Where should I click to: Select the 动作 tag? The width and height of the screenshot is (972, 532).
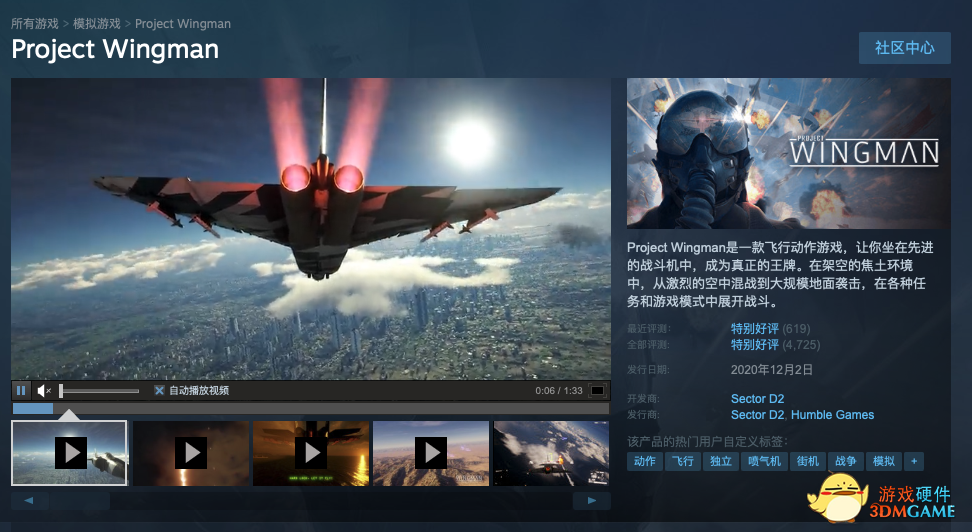pos(645,461)
